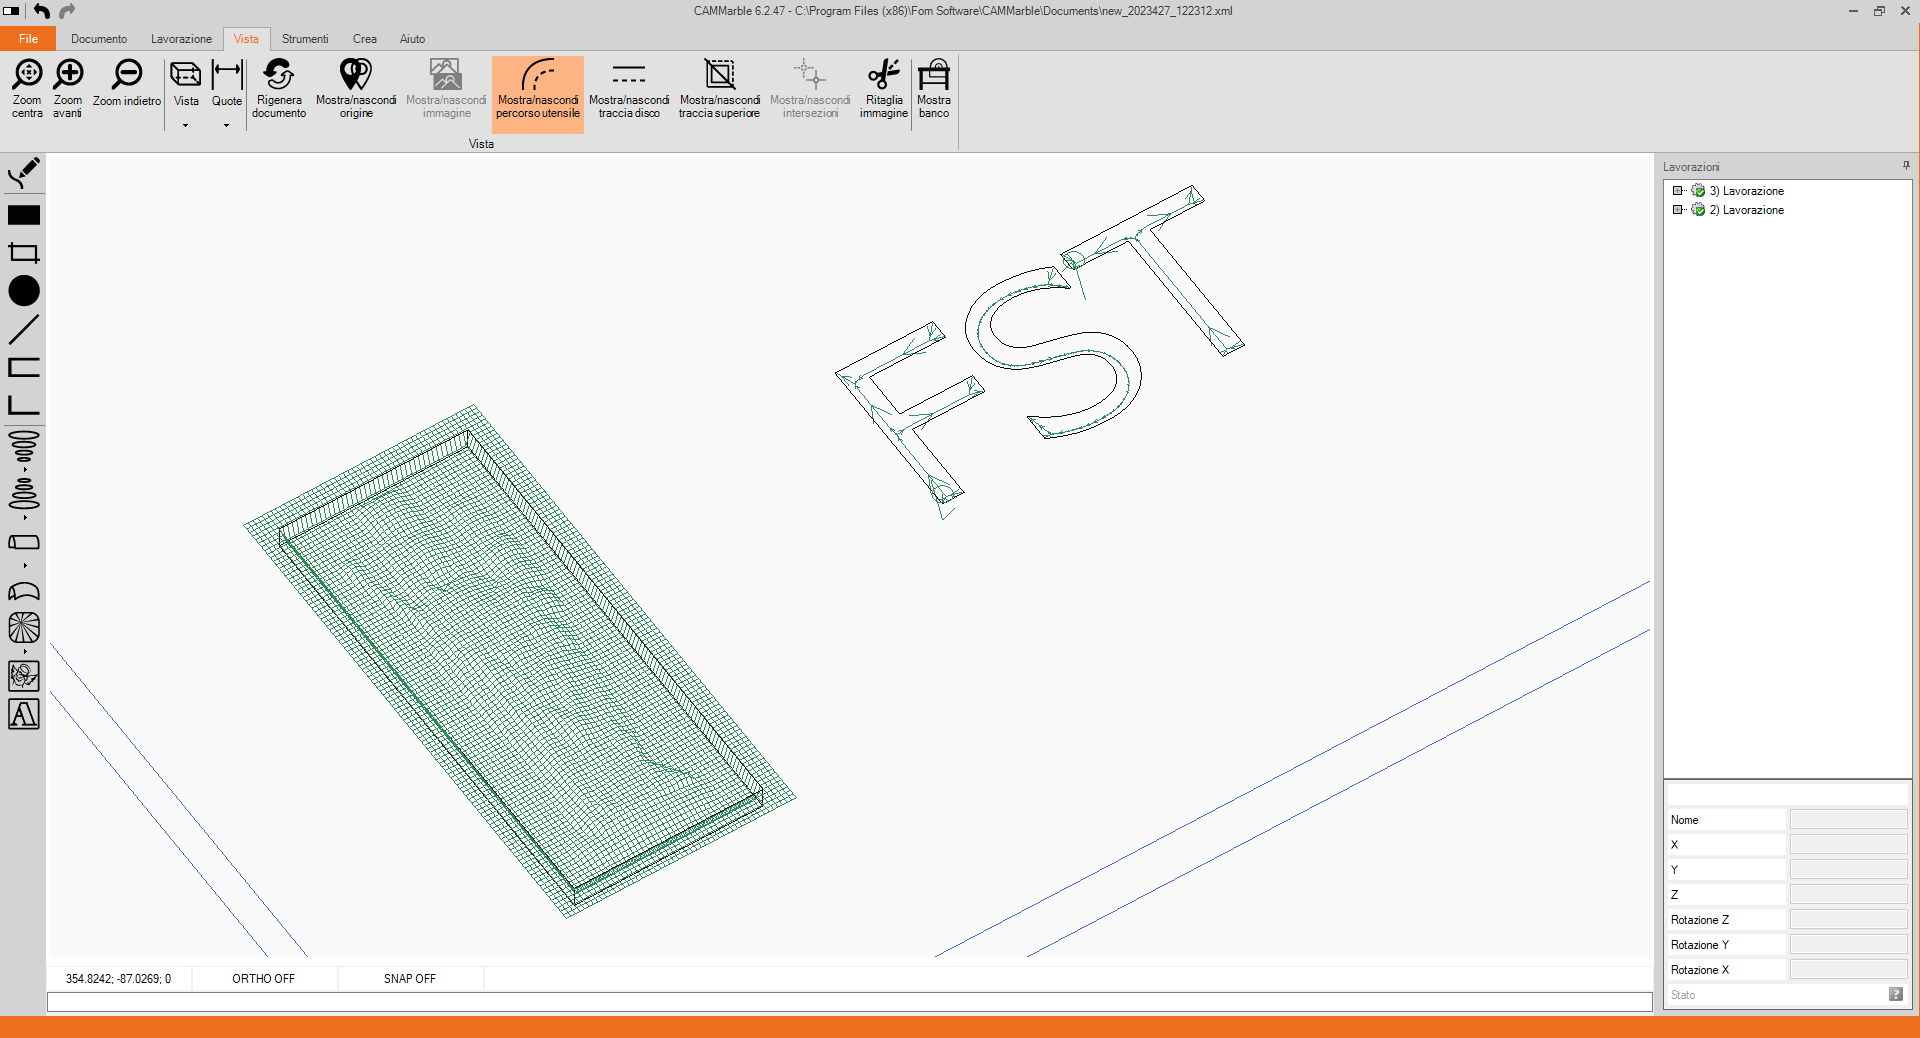
Task: Click the Rigenera documento icon
Action: coord(278,75)
